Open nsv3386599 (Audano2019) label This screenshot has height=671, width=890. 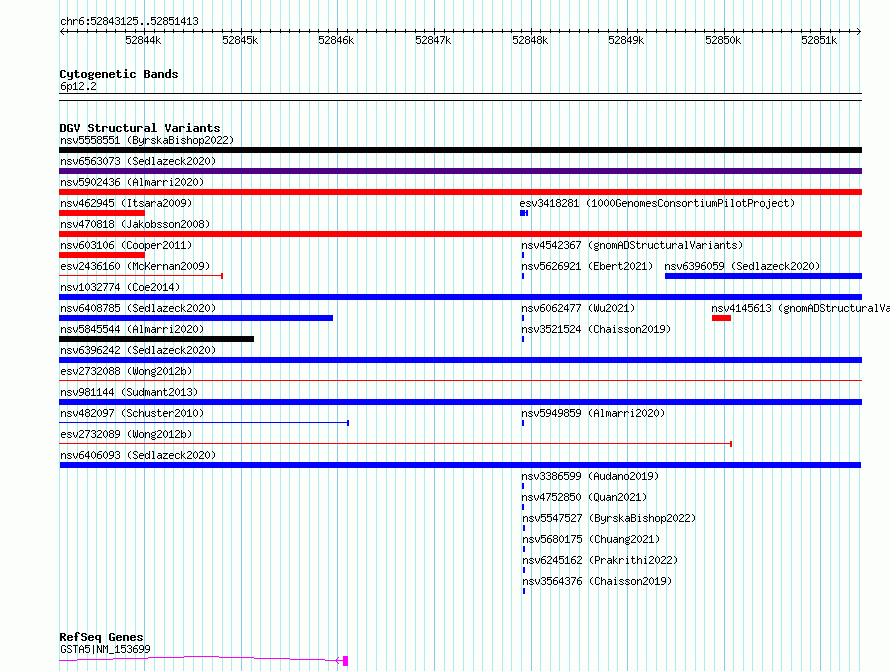click(x=590, y=476)
